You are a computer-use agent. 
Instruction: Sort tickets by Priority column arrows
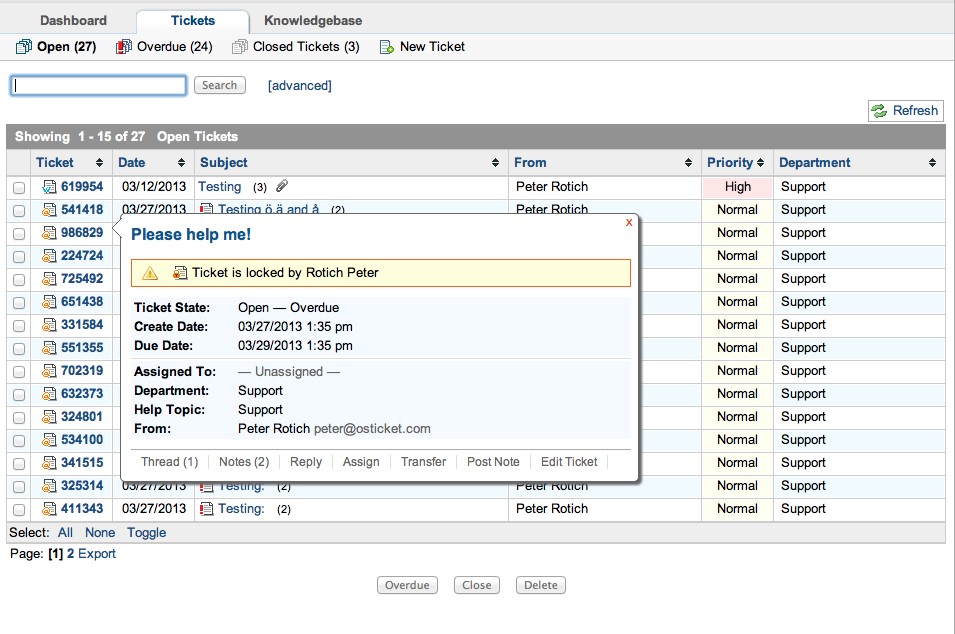[x=761, y=163]
